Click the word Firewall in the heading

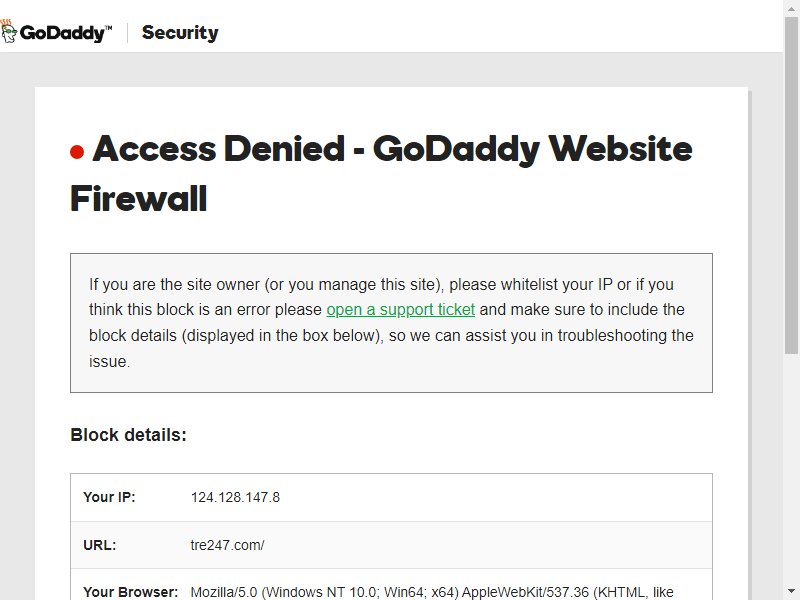click(x=138, y=199)
